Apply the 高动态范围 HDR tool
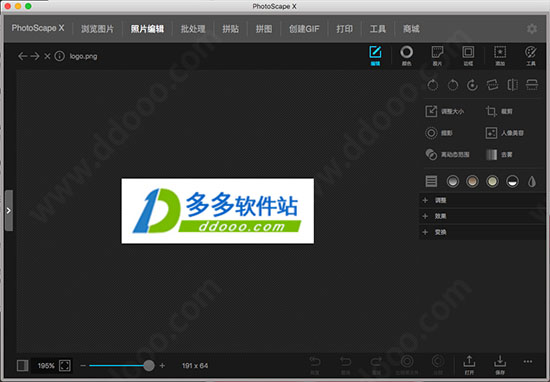The image size is (550, 382). point(447,155)
